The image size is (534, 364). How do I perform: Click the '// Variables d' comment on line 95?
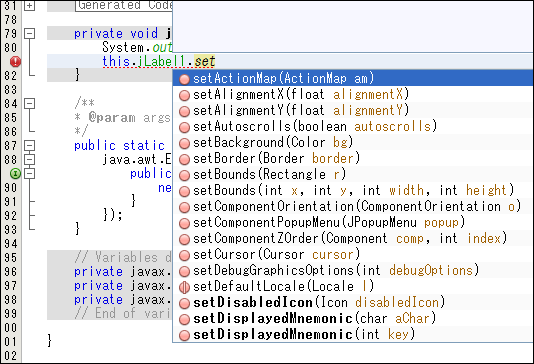tap(123, 257)
